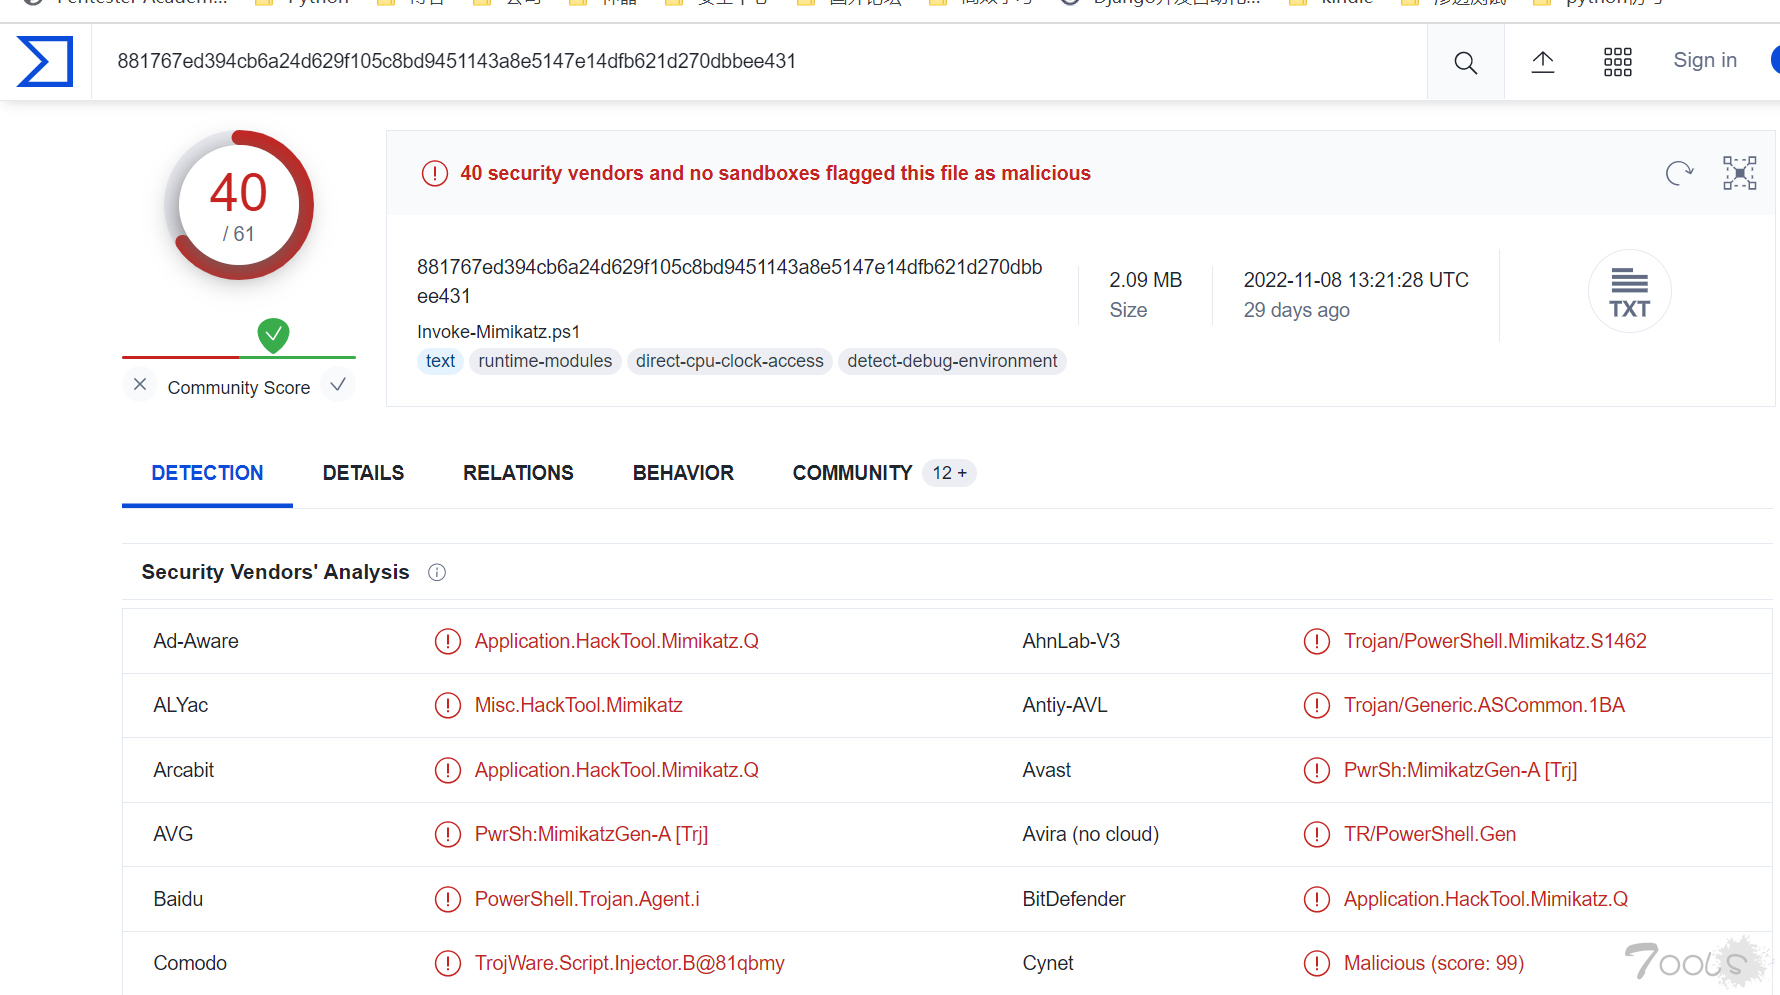Click the hash search input field
Viewport: 1780px width, 995px height.
[758, 61]
